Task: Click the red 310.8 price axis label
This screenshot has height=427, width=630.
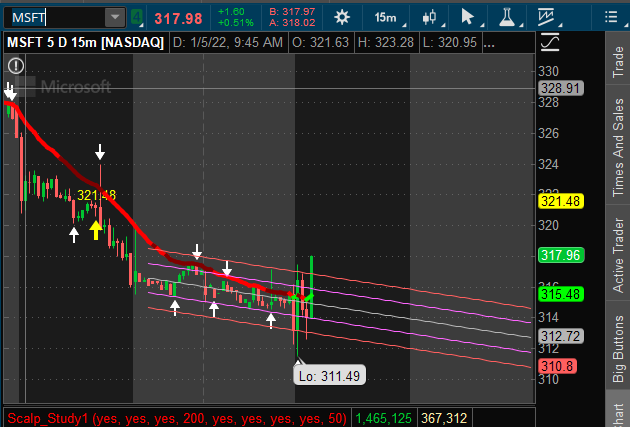Action: click(557, 366)
